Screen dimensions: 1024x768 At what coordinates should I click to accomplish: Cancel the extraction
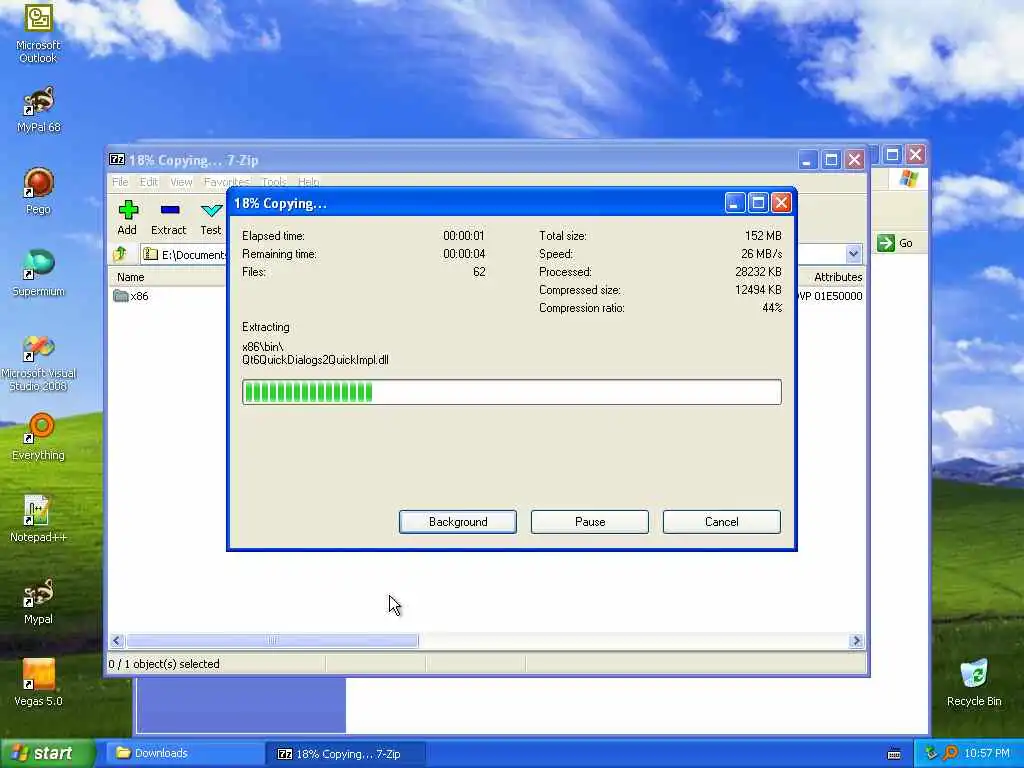(x=722, y=522)
